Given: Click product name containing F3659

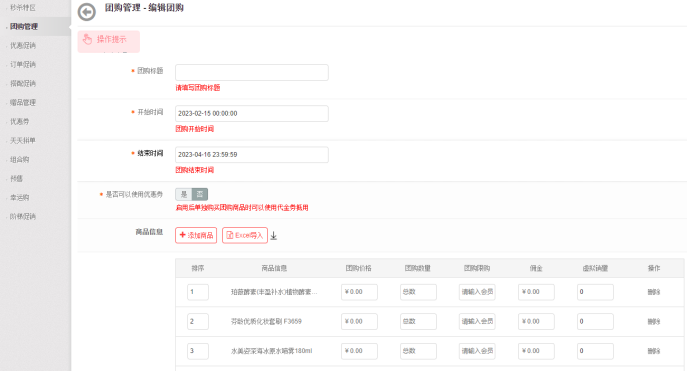Looking at the screenshot, I should pyautogui.click(x=266, y=321).
